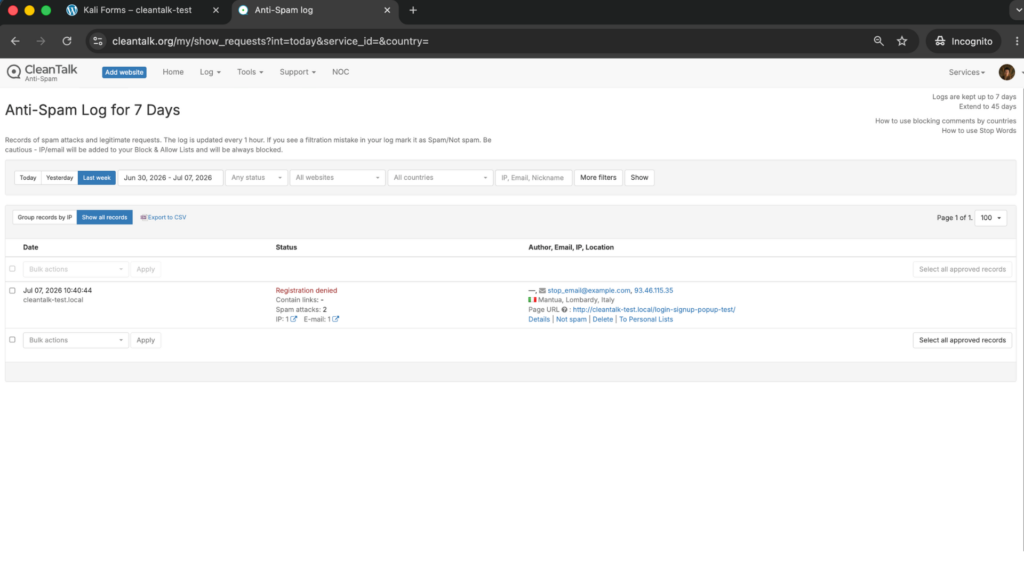1024x576 pixels.
Task: Open the Log dropdown menu
Action: tap(210, 72)
